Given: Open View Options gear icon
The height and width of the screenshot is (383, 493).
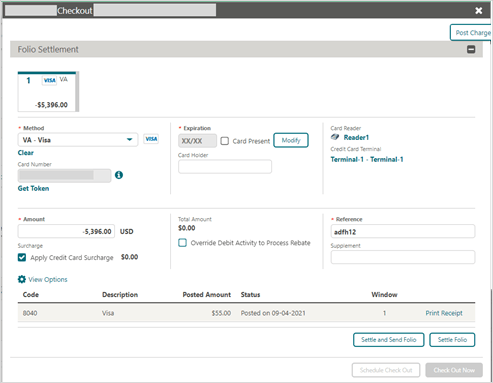Looking at the screenshot, I should tap(22, 279).
